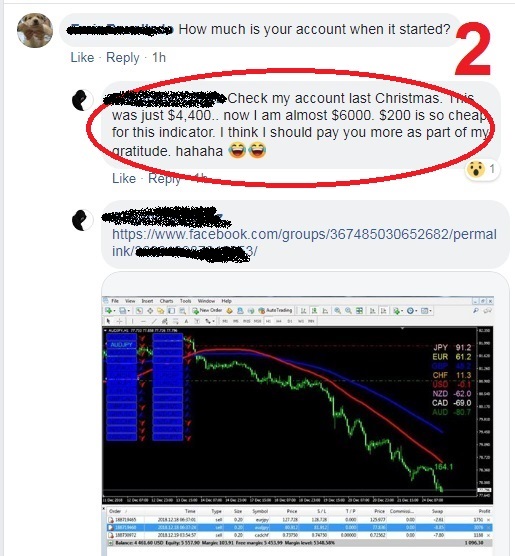Click the search magnifier icon in MetaTrader

(476, 311)
